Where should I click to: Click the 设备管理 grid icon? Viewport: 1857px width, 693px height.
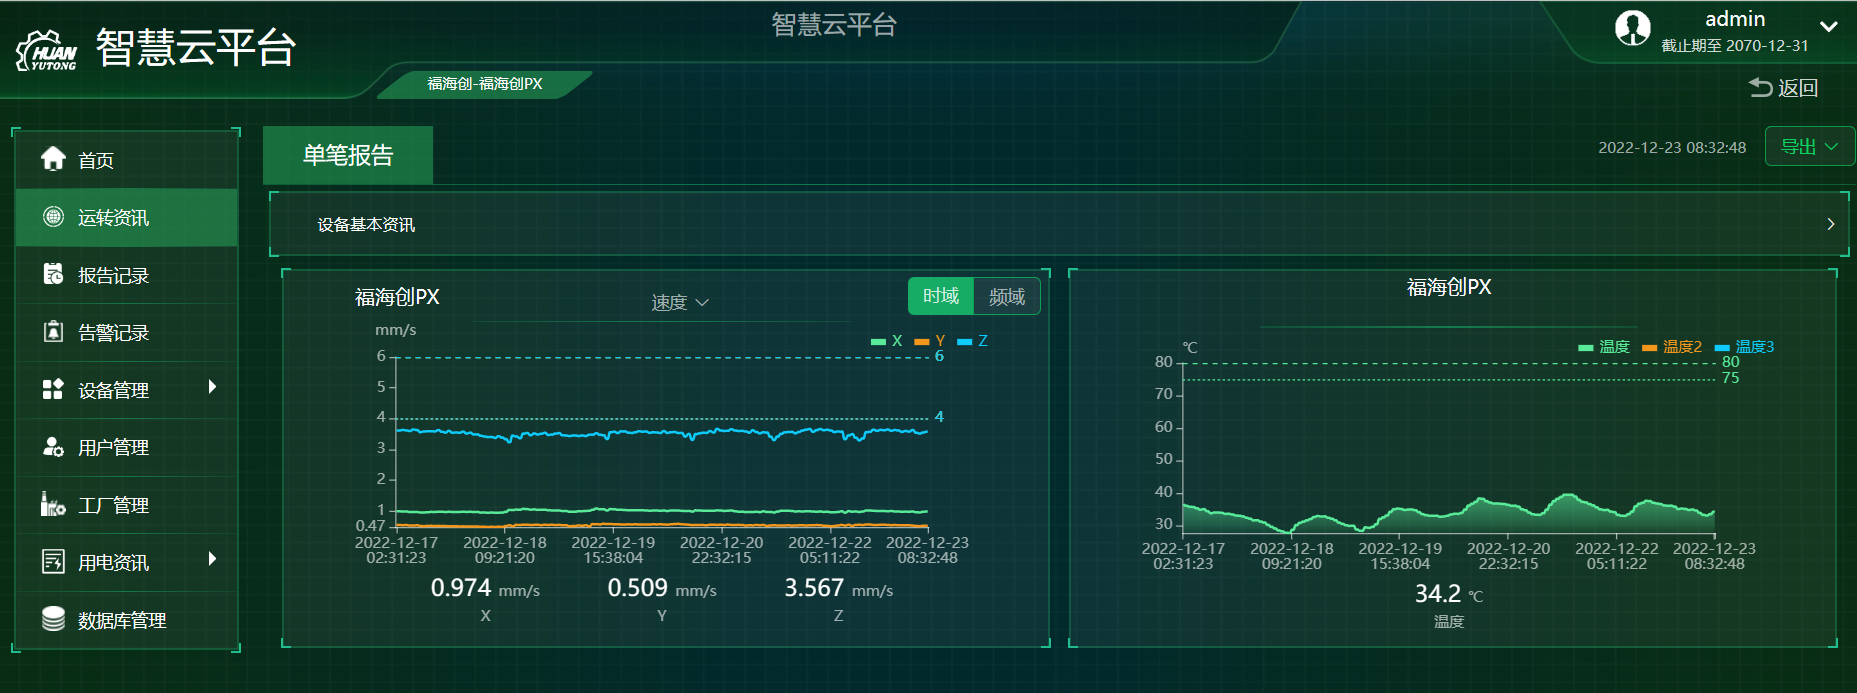pyautogui.click(x=53, y=389)
